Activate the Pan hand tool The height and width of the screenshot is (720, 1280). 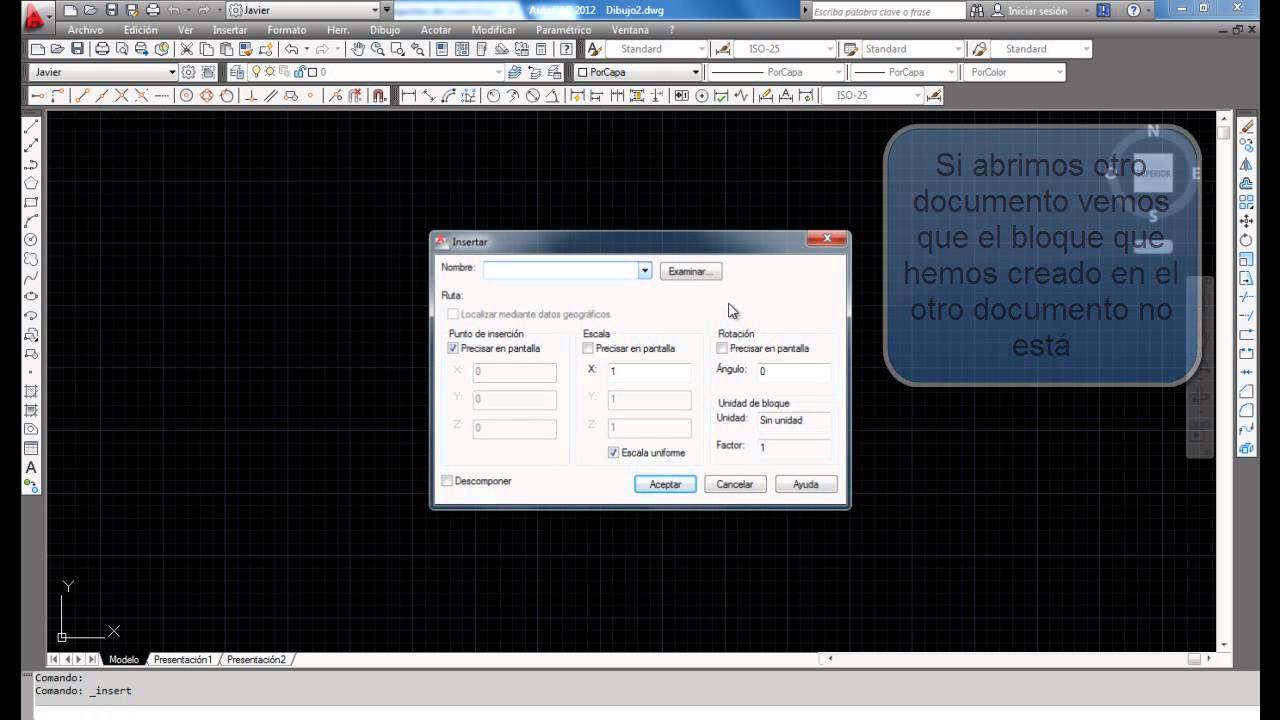tap(358, 49)
